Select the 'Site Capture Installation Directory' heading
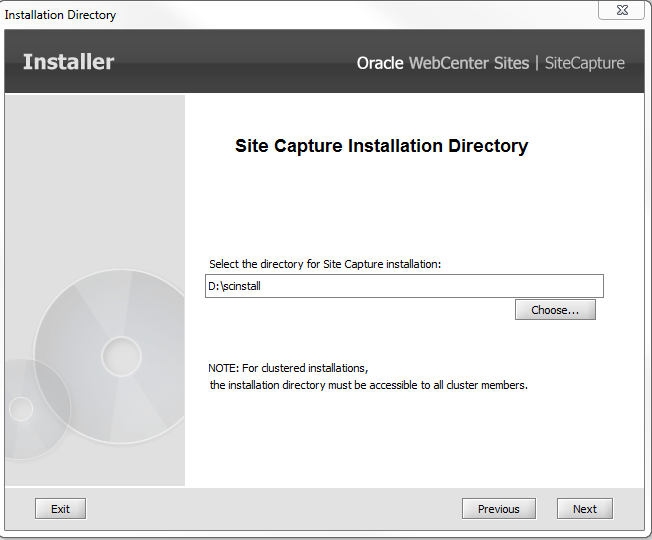The image size is (652, 540). [382, 146]
